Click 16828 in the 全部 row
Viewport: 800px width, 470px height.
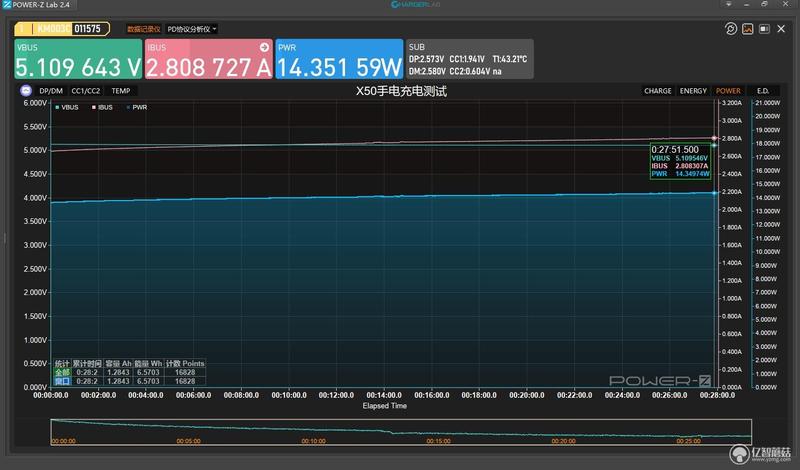click(185, 373)
